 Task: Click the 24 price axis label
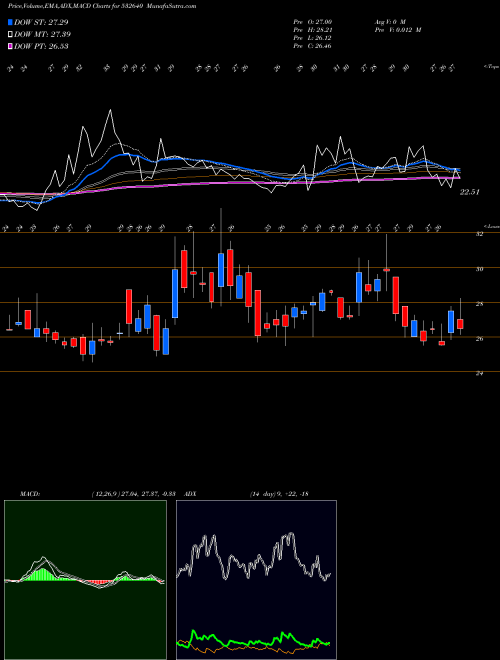(479, 373)
